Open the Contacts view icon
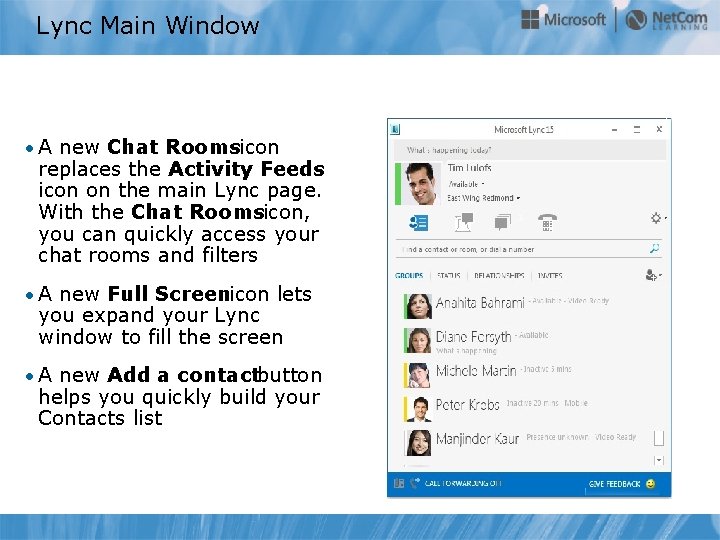720x540 pixels. click(418, 223)
